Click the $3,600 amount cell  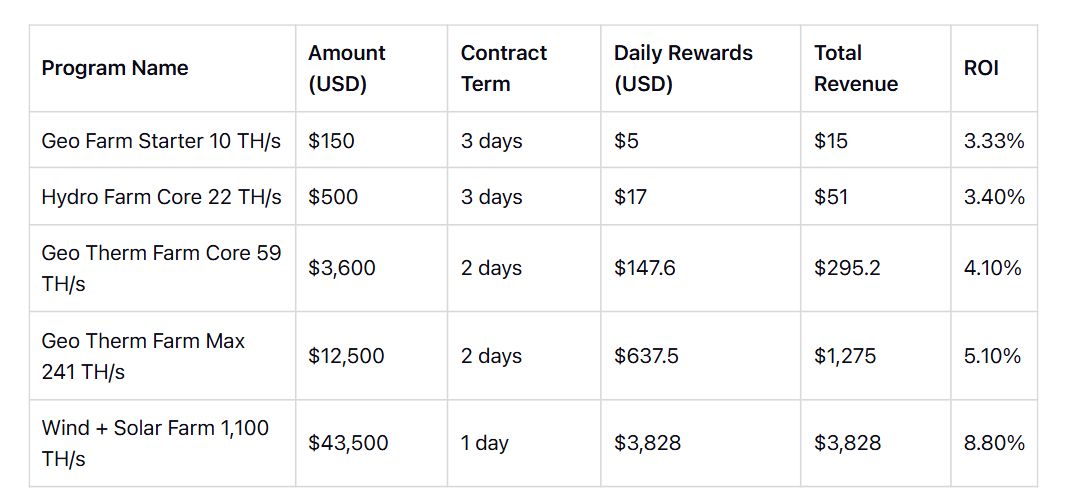tap(342, 268)
